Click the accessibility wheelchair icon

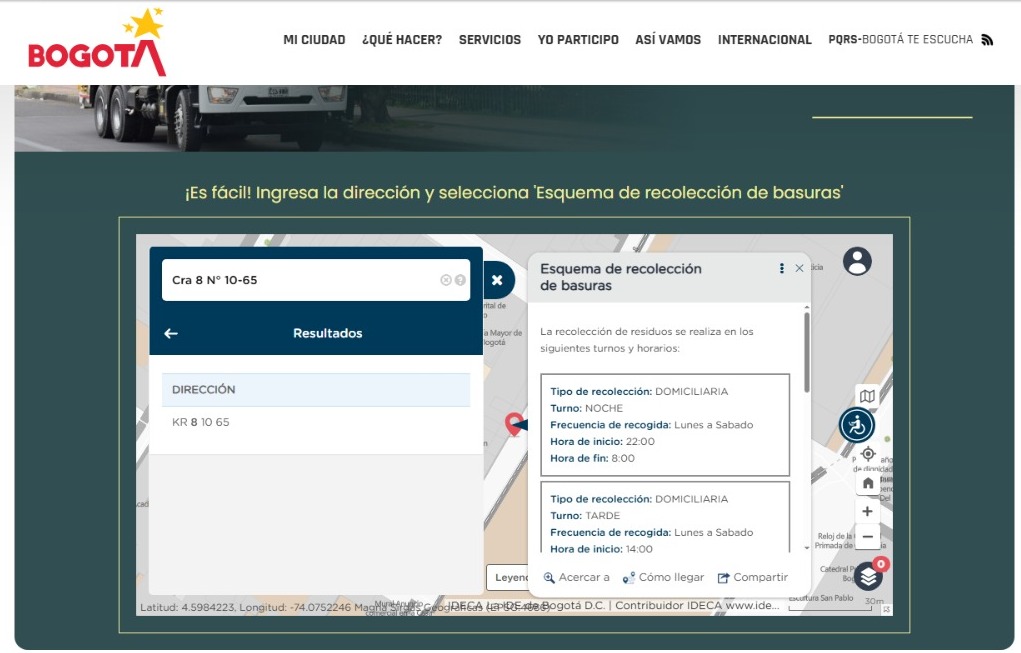[857, 426]
